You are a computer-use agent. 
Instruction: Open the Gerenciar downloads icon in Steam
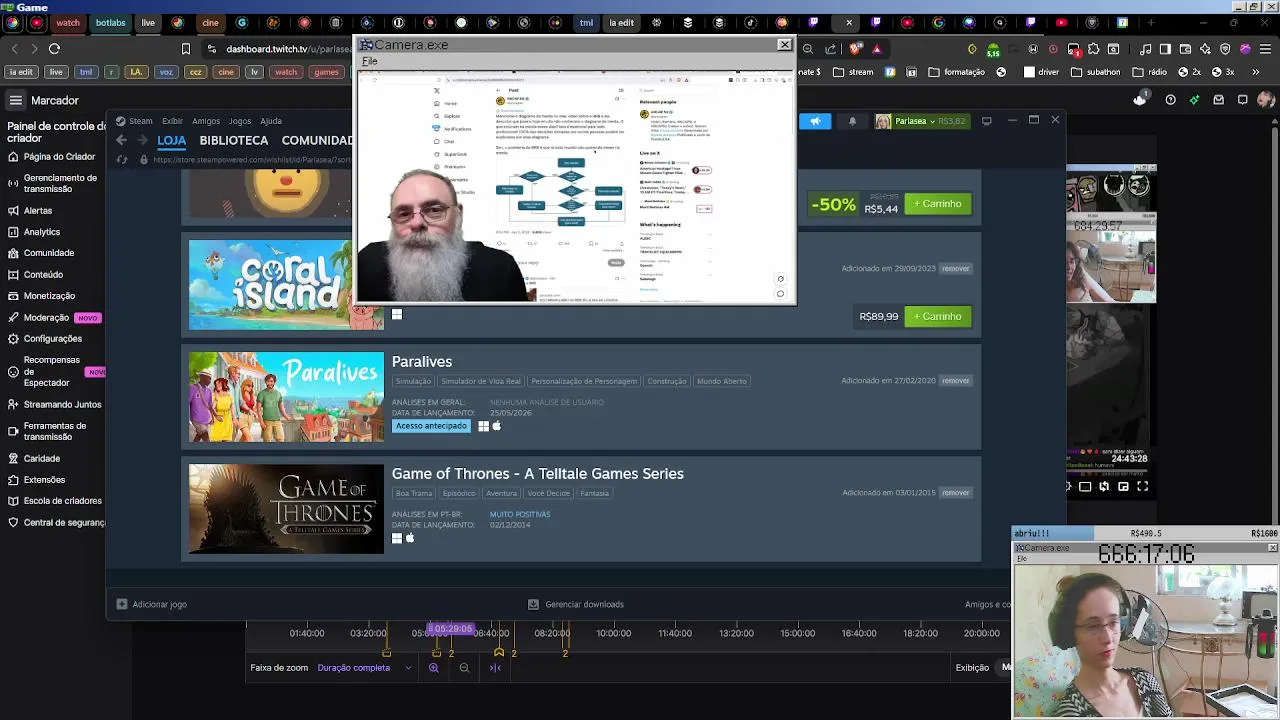click(x=533, y=604)
